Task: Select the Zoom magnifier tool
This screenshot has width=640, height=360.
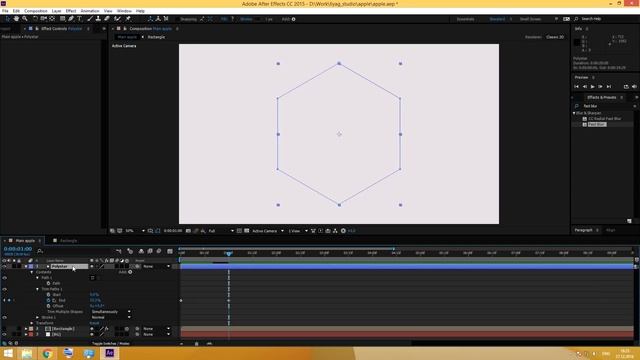Action: coord(25,19)
